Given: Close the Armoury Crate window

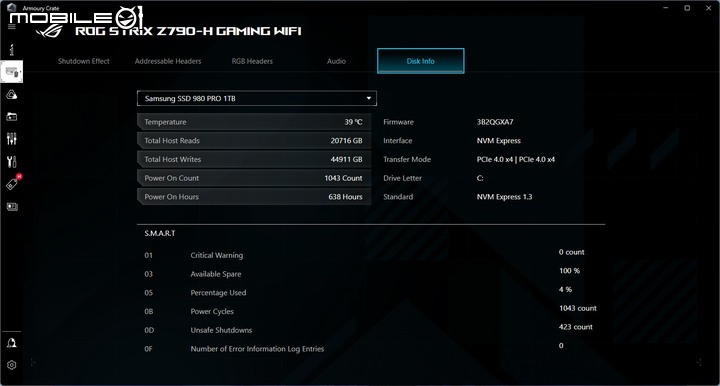Looking at the screenshot, I should point(709,8).
